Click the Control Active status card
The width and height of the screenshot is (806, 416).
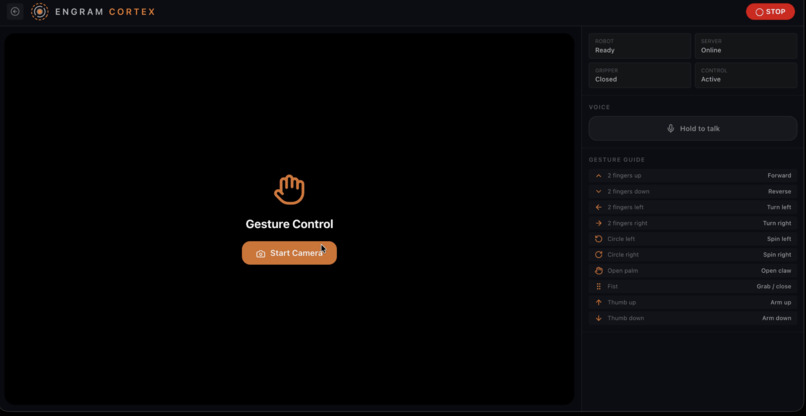tap(746, 75)
